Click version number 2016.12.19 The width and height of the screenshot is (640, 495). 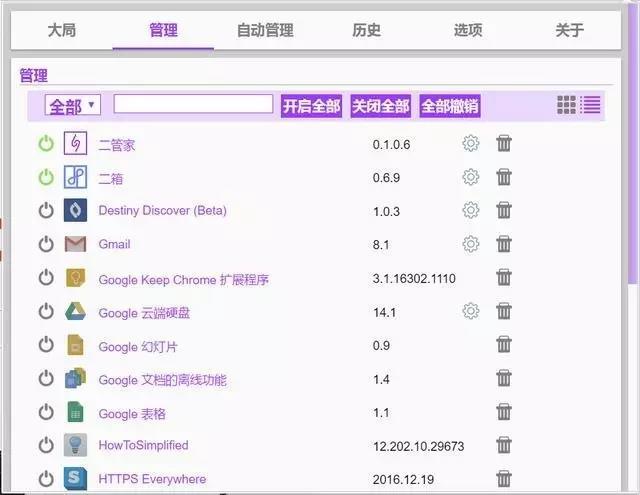(x=403, y=479)
